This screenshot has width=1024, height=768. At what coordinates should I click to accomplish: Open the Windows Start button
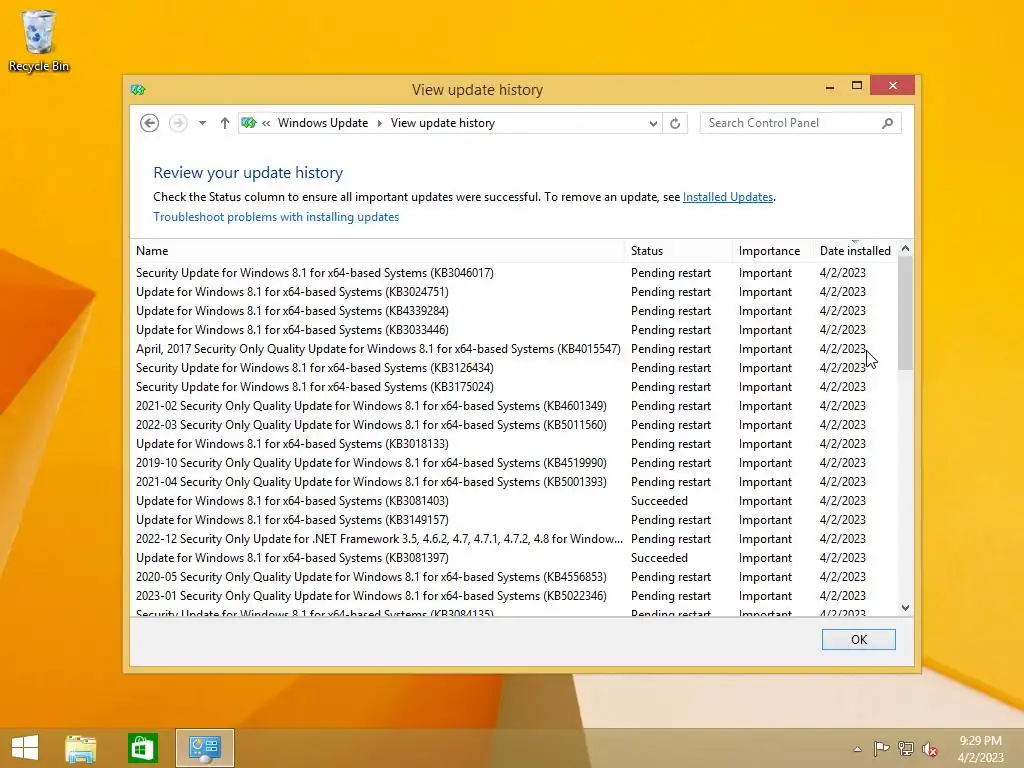25,748
